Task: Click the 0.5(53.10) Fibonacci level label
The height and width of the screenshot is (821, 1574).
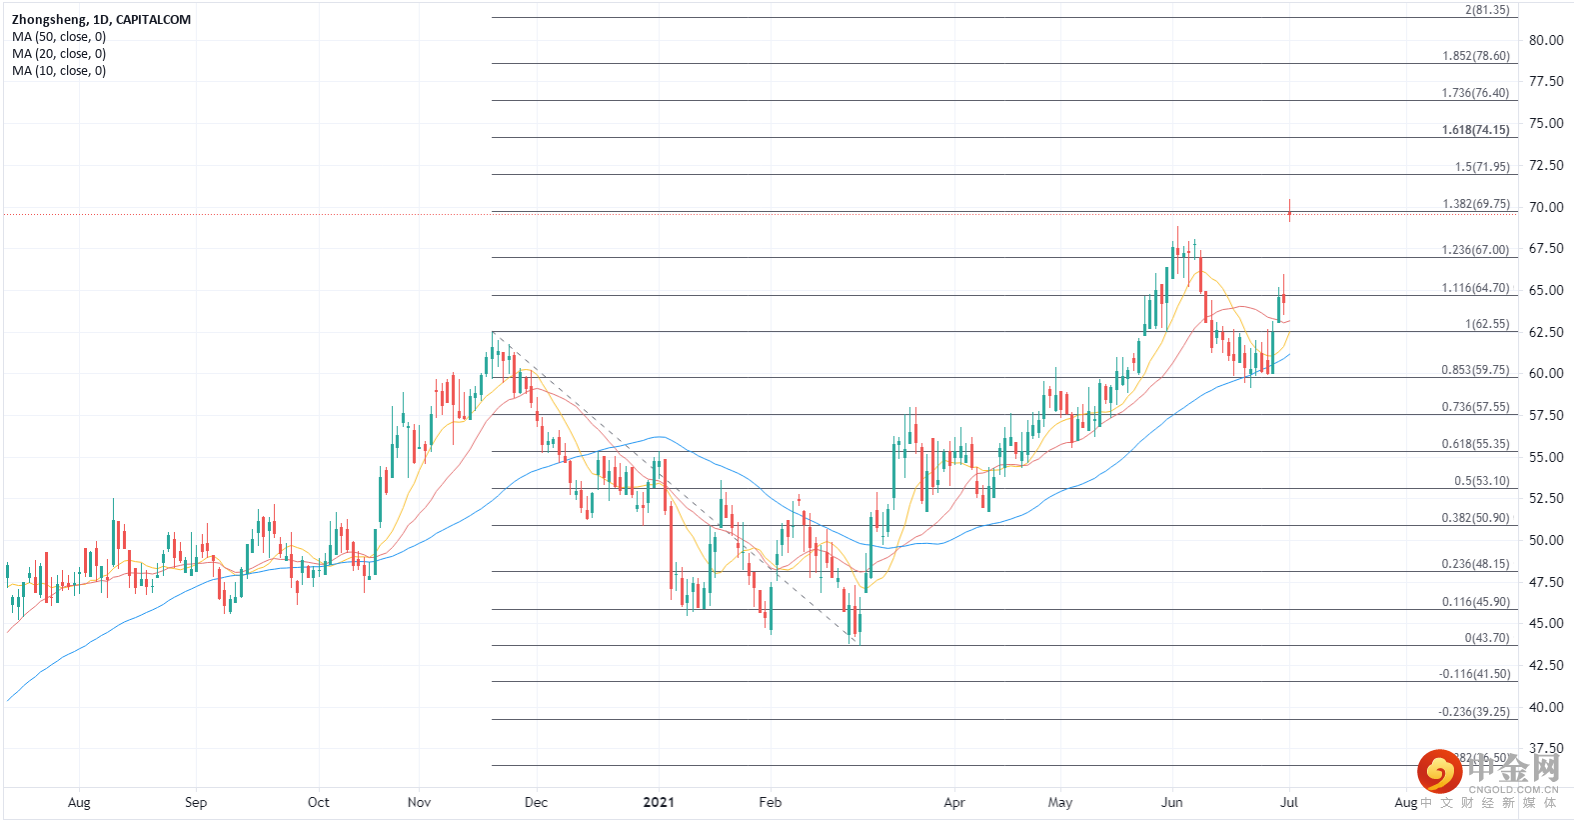Action: [x=1482, y=481]
